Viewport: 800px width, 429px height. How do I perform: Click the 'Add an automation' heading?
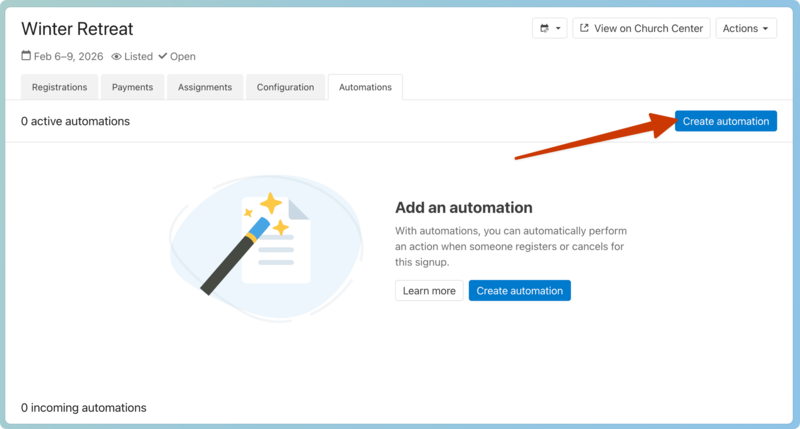click(x=464, y=208)
